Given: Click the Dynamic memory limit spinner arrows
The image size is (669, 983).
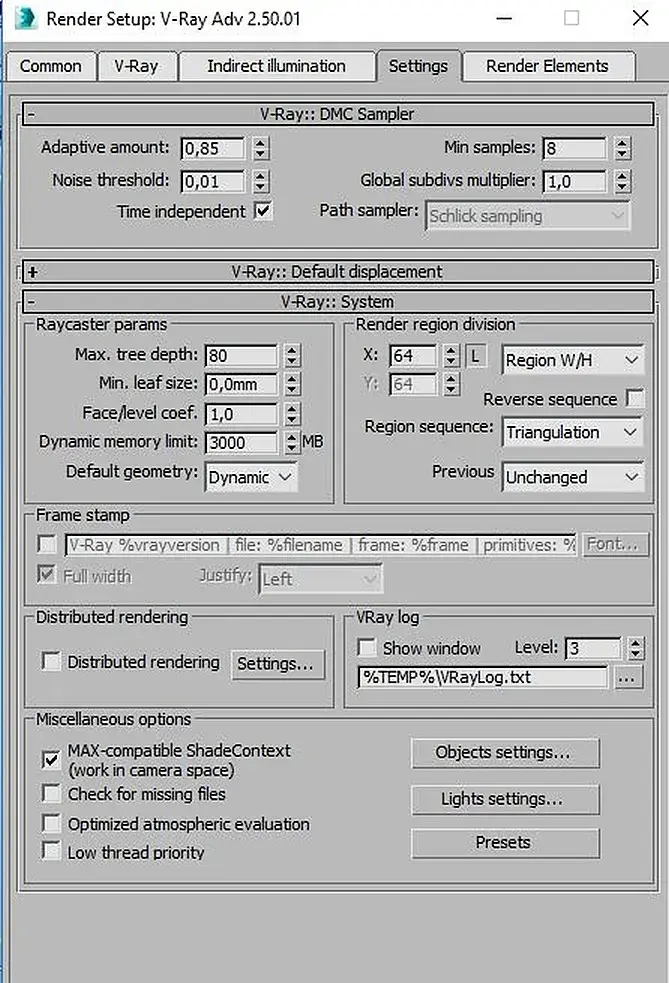Looking at the screenshot, I should [291, 442].
